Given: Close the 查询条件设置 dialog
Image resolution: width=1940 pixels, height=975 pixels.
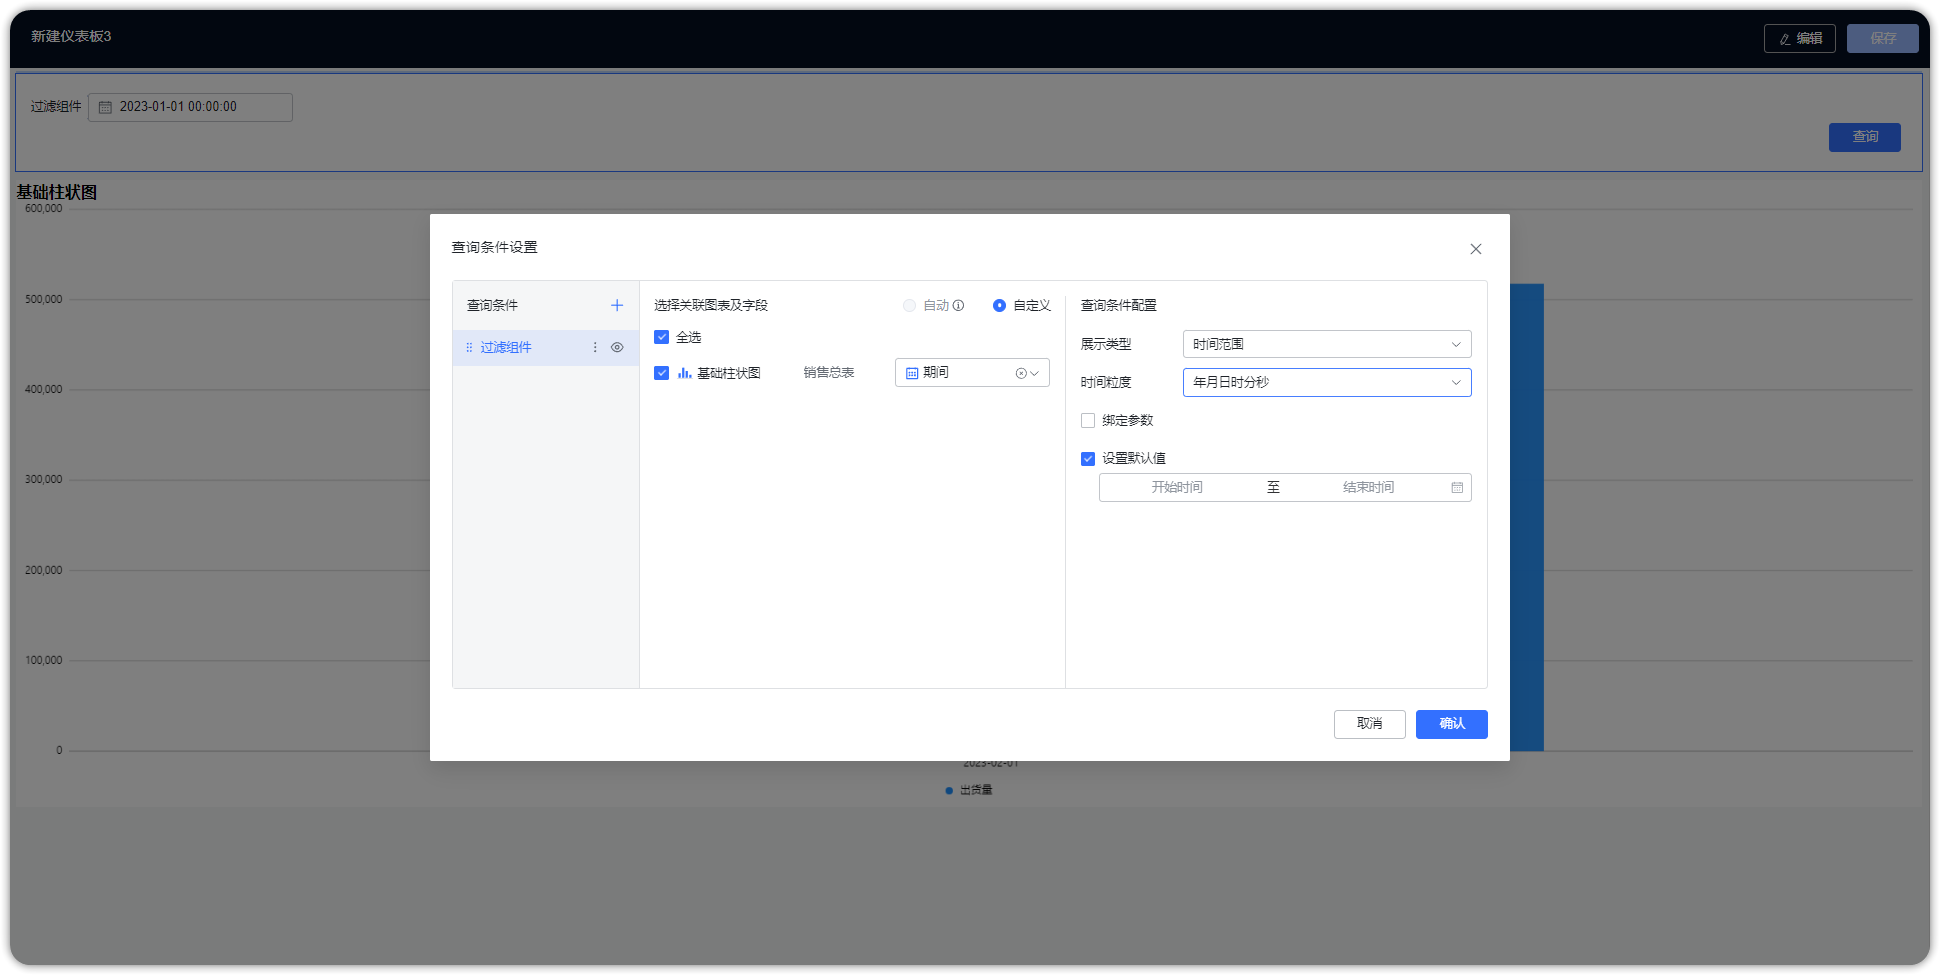Looking at the screenshot, I should 1476,249.
